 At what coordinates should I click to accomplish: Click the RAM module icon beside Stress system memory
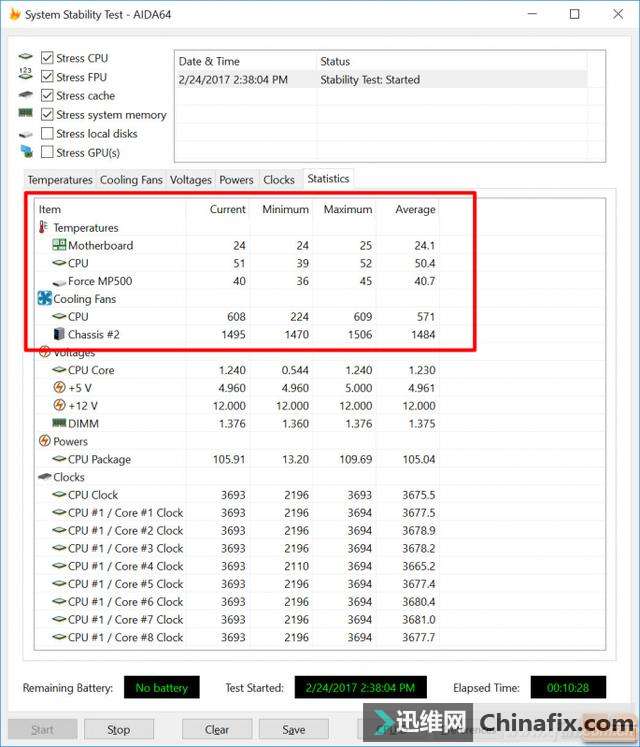pyautogui.click(x=26, y=113)
